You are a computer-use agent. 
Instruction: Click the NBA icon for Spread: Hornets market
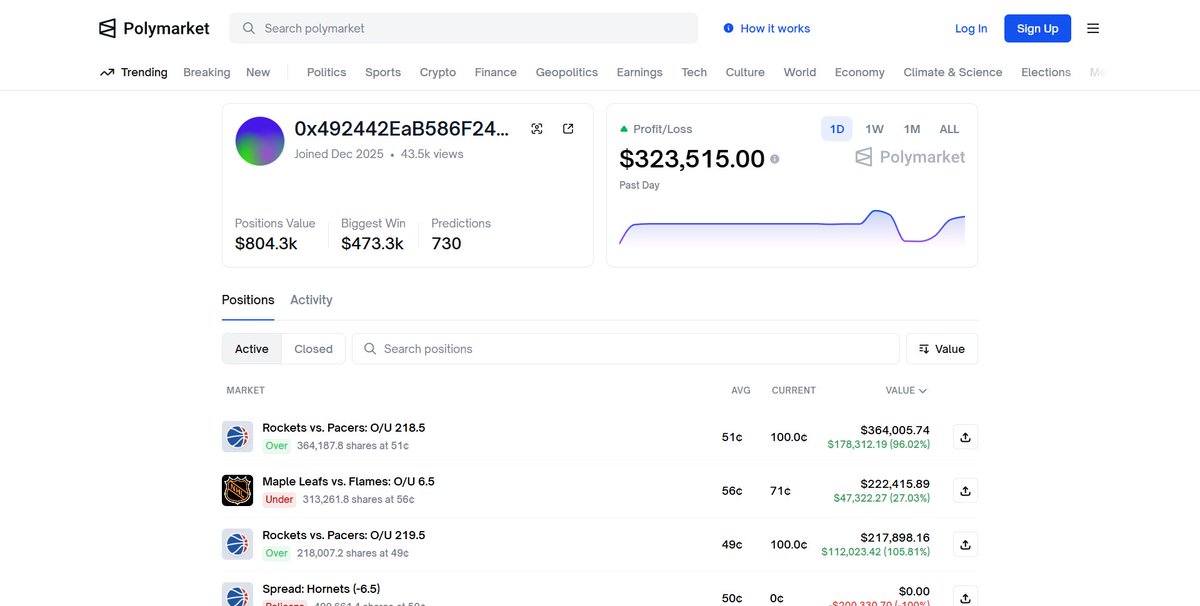237,594
